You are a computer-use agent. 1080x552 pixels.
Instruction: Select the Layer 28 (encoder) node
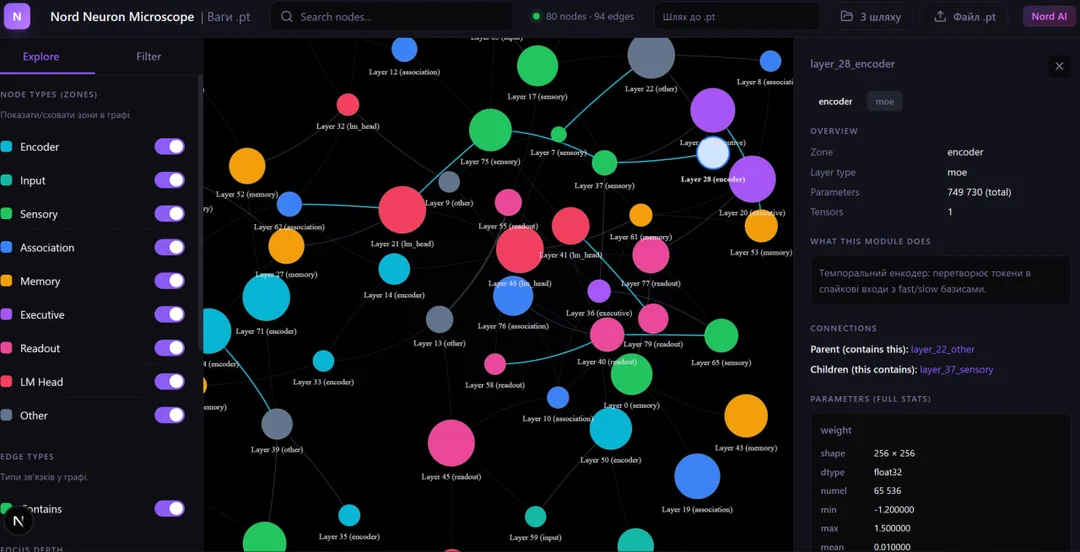pos(713,153)
